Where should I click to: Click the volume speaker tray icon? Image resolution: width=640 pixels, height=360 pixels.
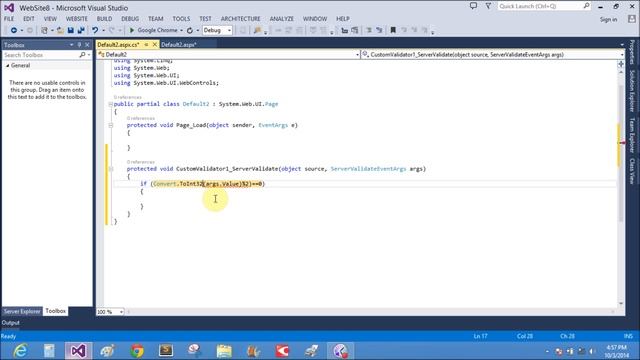point(592,351)
